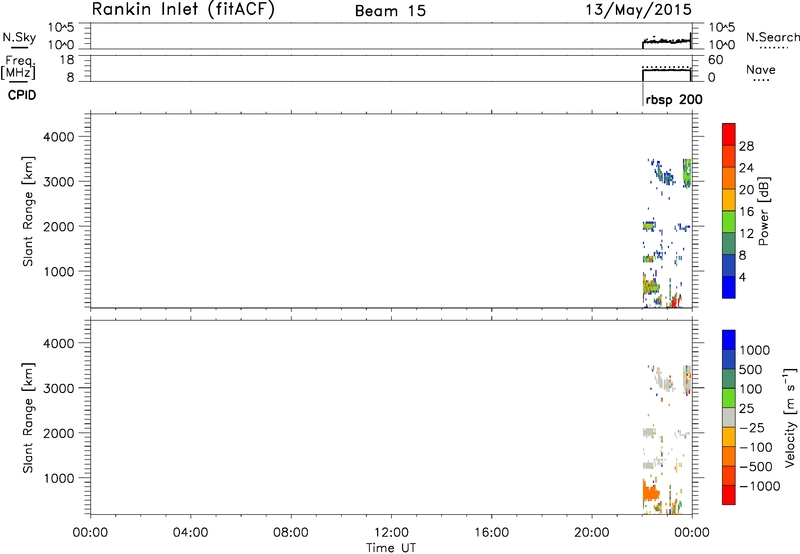
Task: Click the "Rankin Inlet (fitACF)" plot title
Action: [x=183, y=10]
